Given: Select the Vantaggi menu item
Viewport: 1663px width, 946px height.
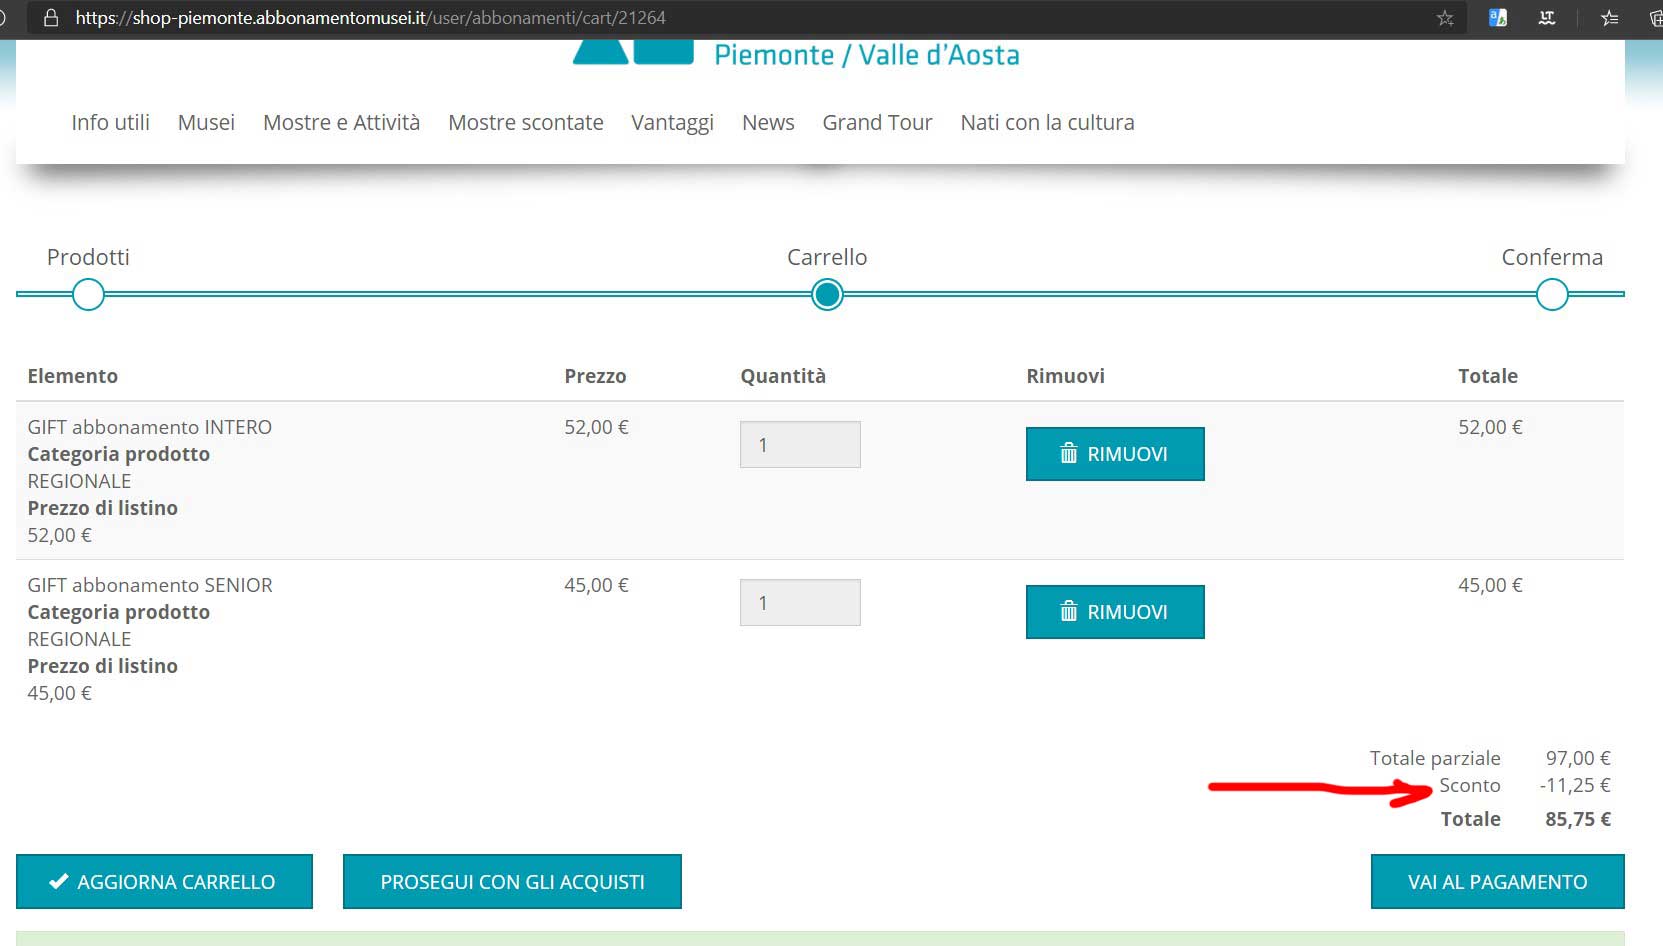Looking at the screenshot, I should tap(672, 122).
